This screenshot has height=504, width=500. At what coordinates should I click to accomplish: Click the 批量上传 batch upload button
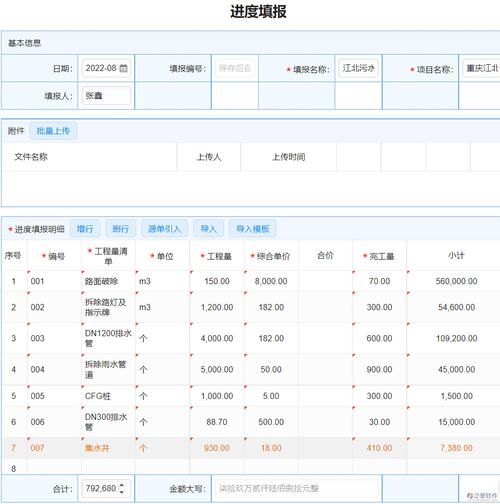pyautogui.click(x=53, y=131)
